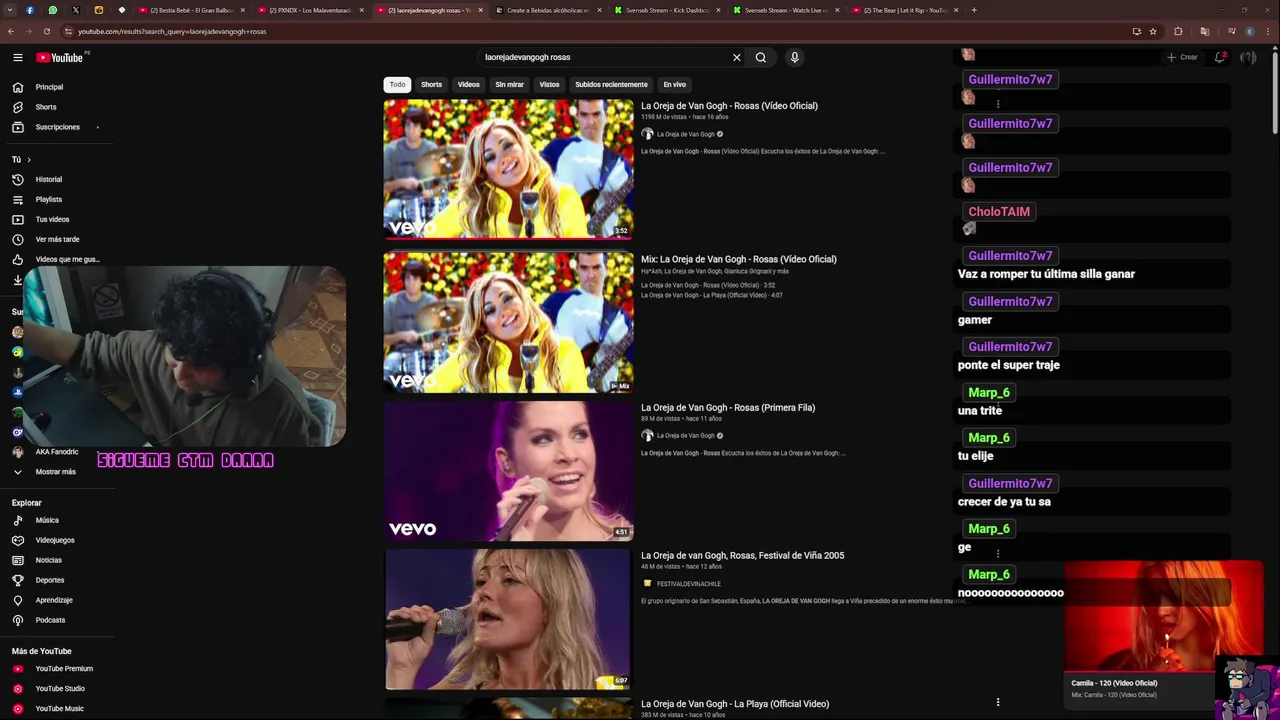
Task: Click the Crear button
Action: [1182, 57]
